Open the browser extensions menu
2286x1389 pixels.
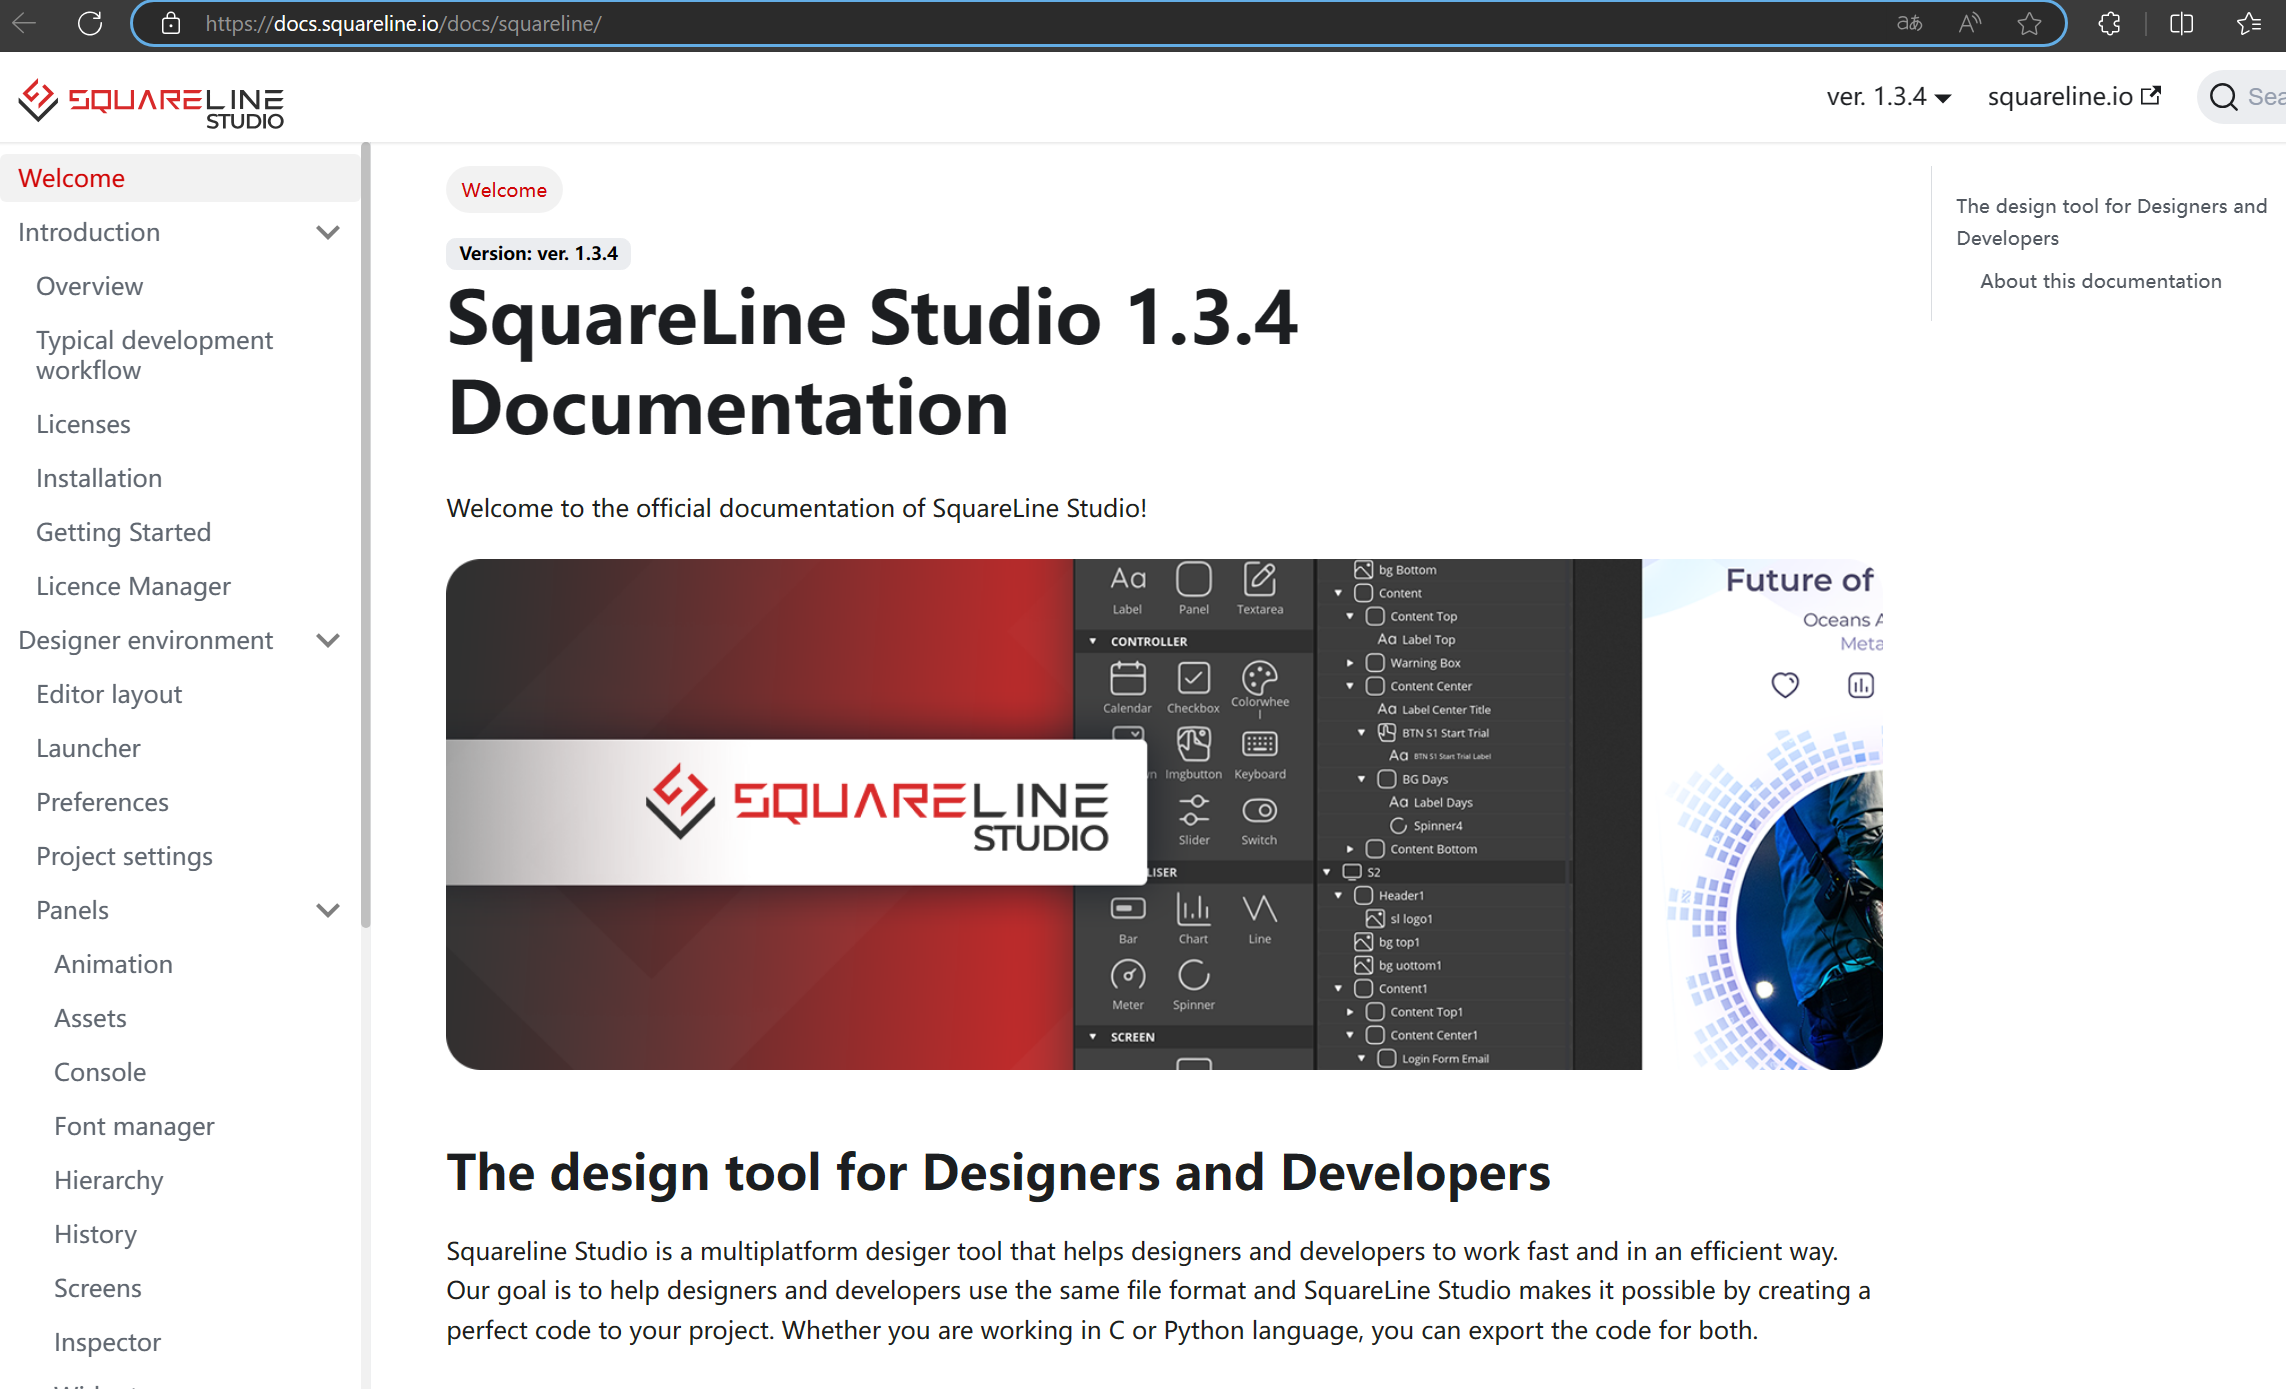2109,24
